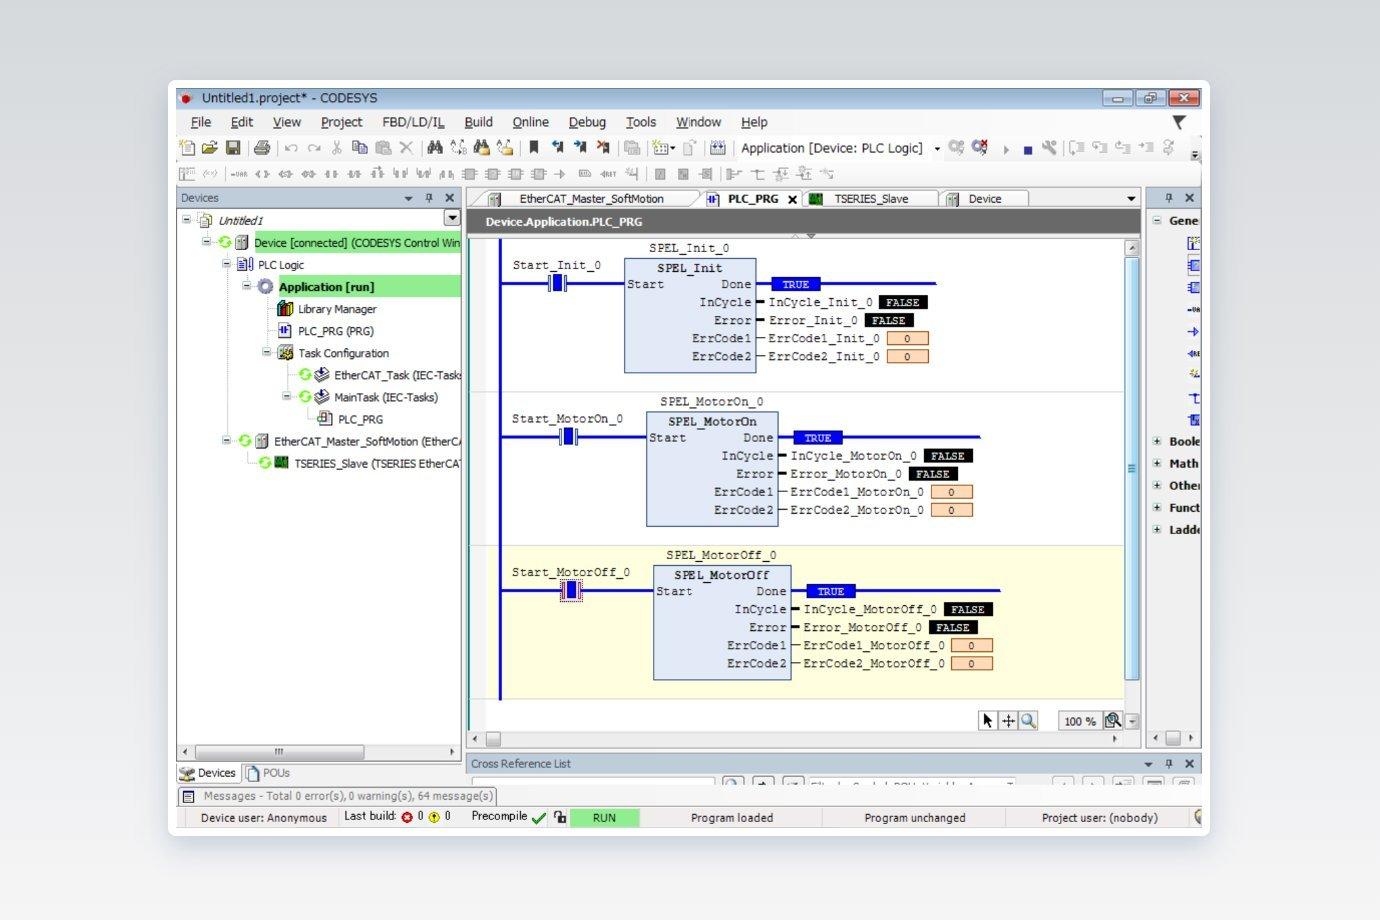The width and height of the screenshot is (1380, 920).
Task: Collapse the Task Configuration node
Action: coord(267,352)
